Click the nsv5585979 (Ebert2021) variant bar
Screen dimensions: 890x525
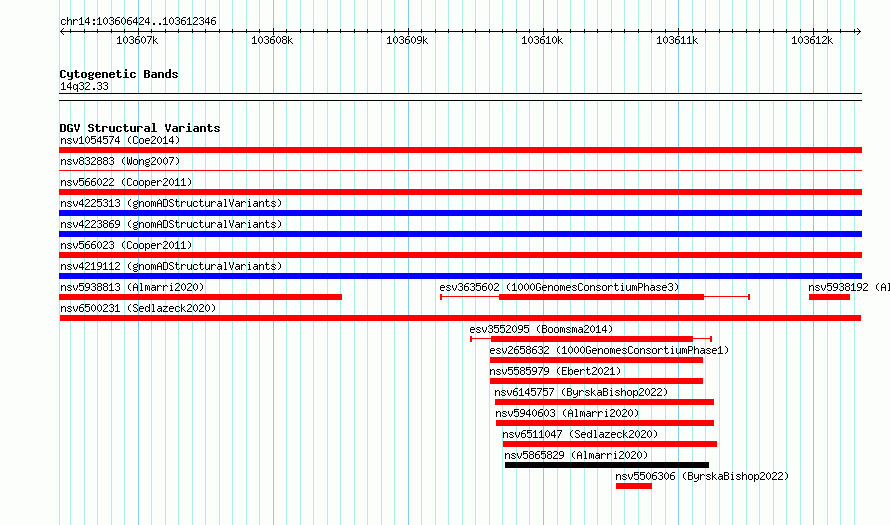[596, 381]
